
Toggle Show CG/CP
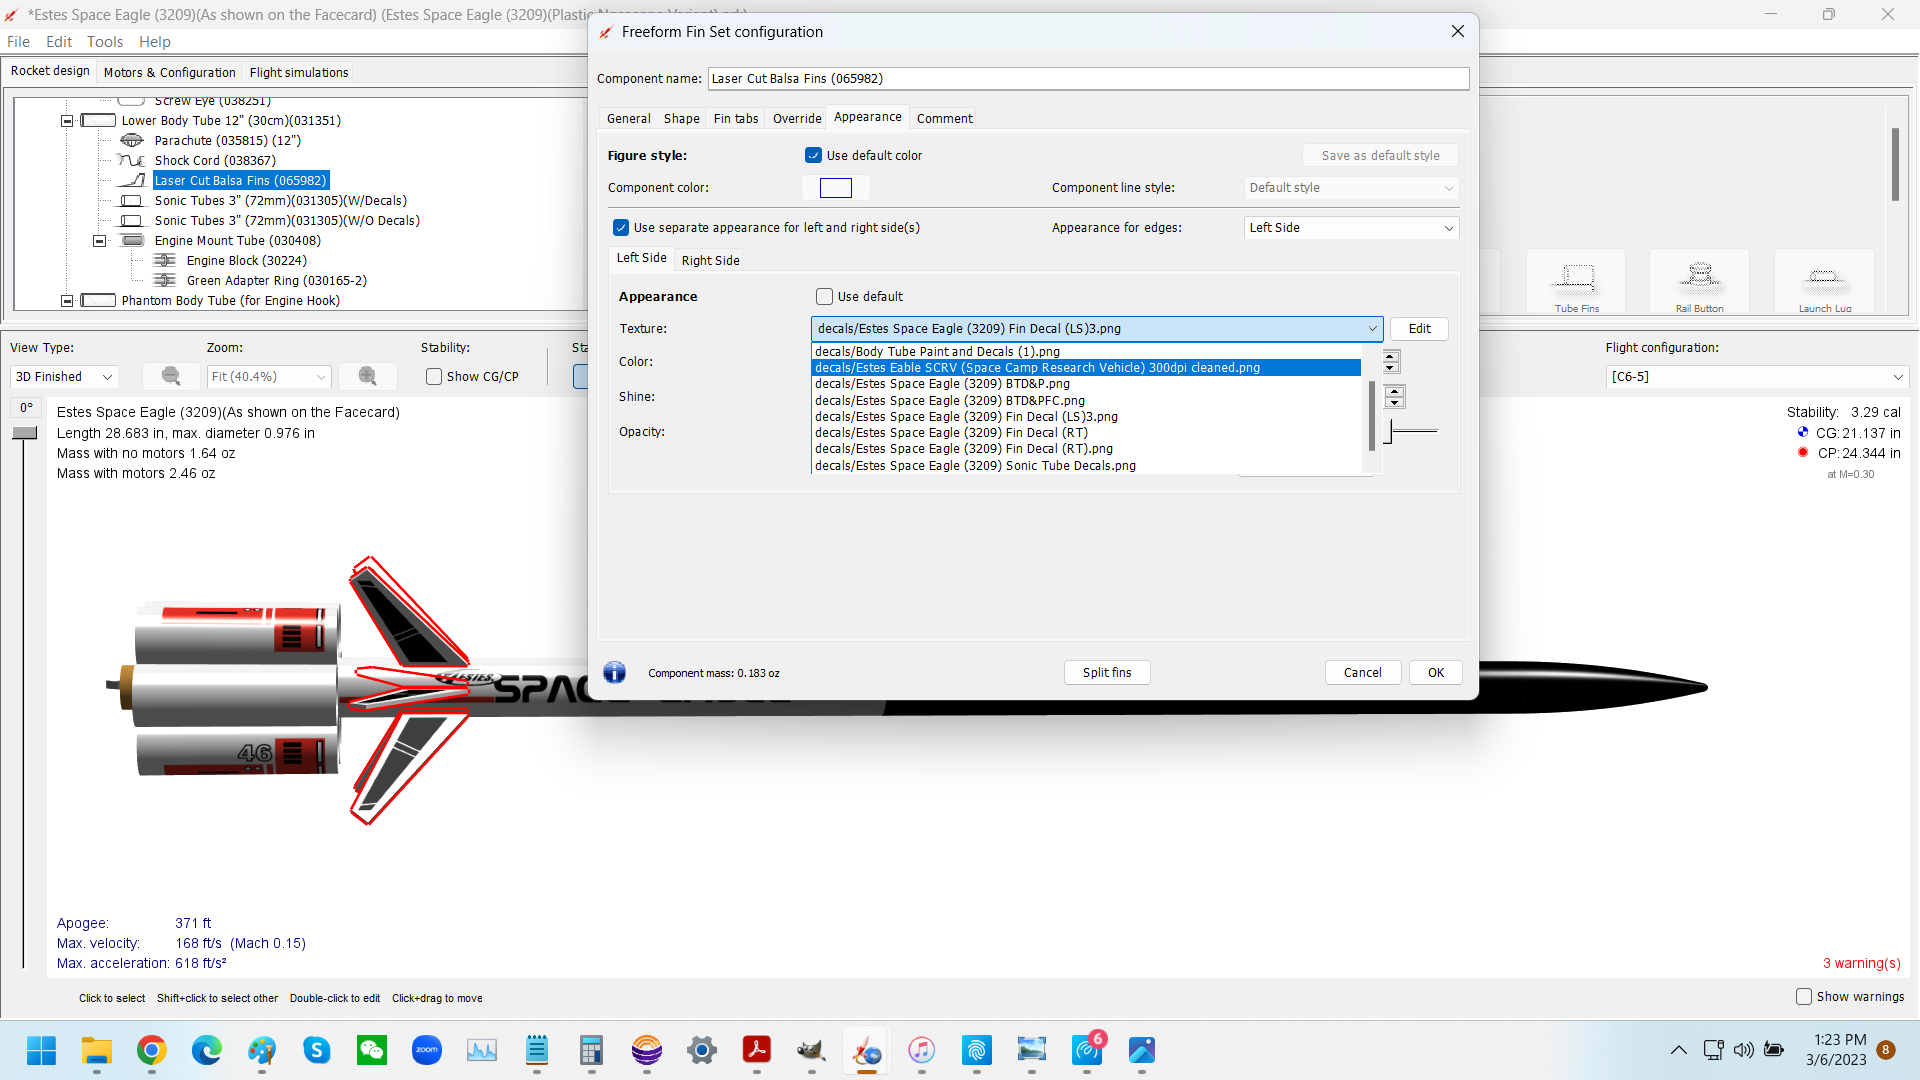point(434,376)
